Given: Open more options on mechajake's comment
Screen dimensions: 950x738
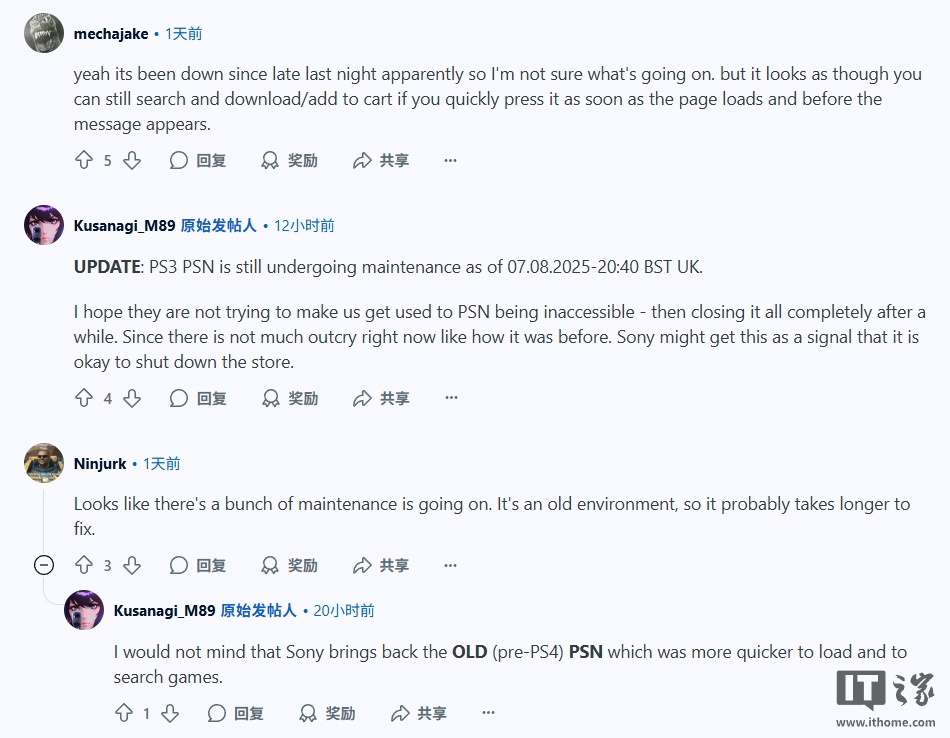Looking at the screenshot, I should [450, 160].
